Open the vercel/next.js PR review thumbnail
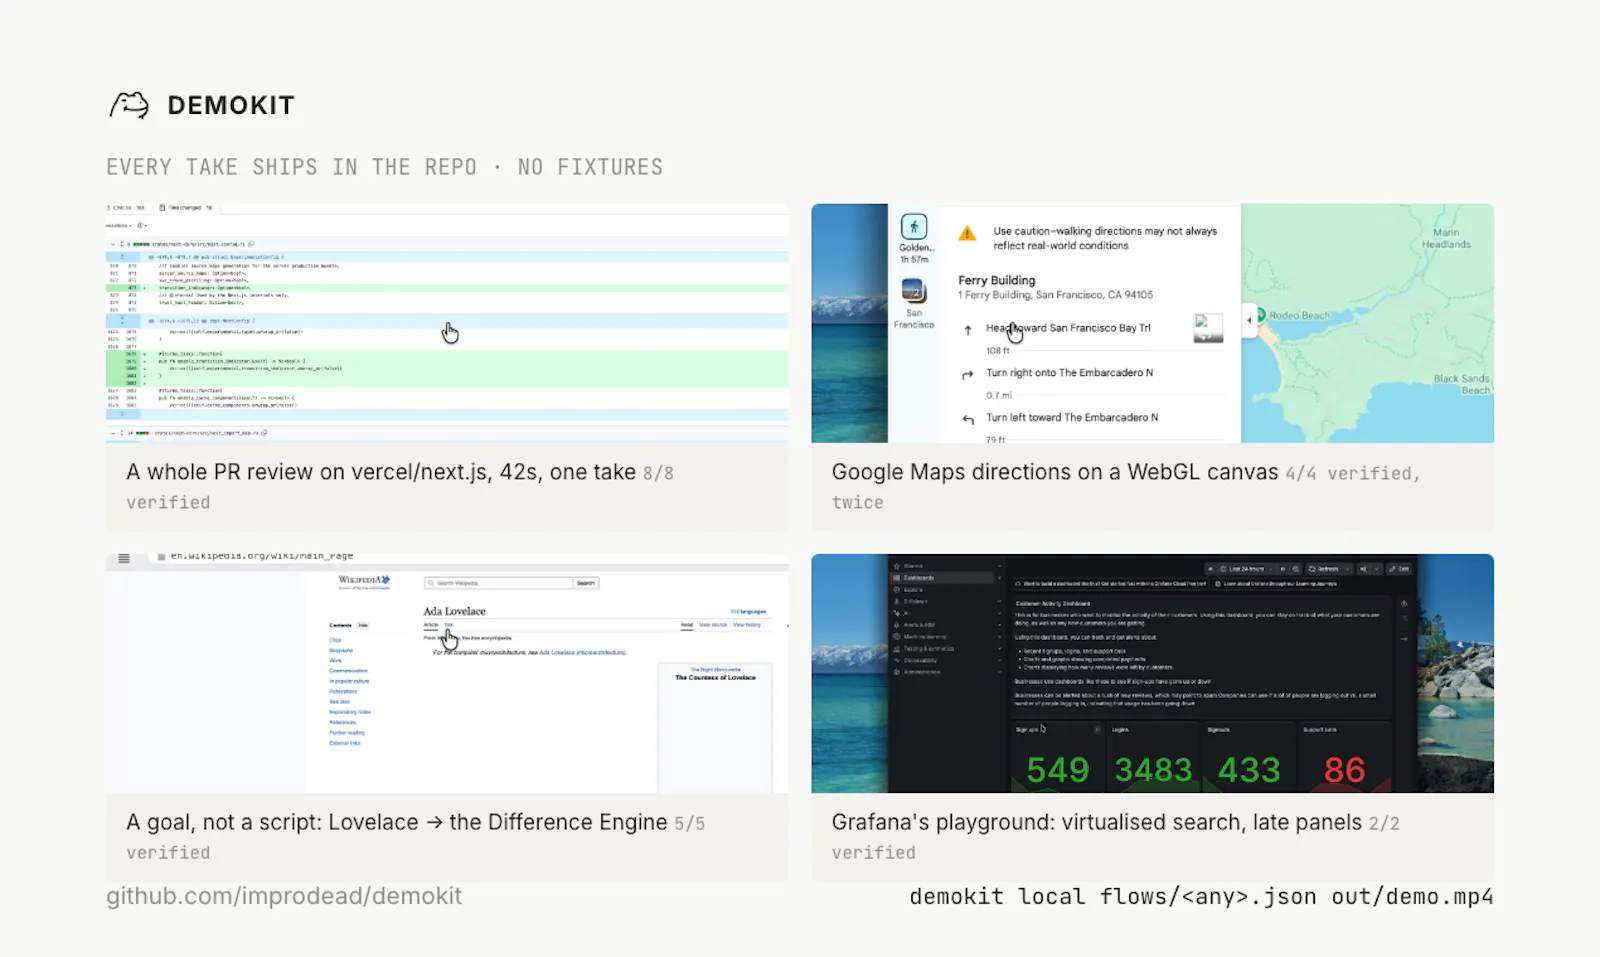 click(447, 323)
